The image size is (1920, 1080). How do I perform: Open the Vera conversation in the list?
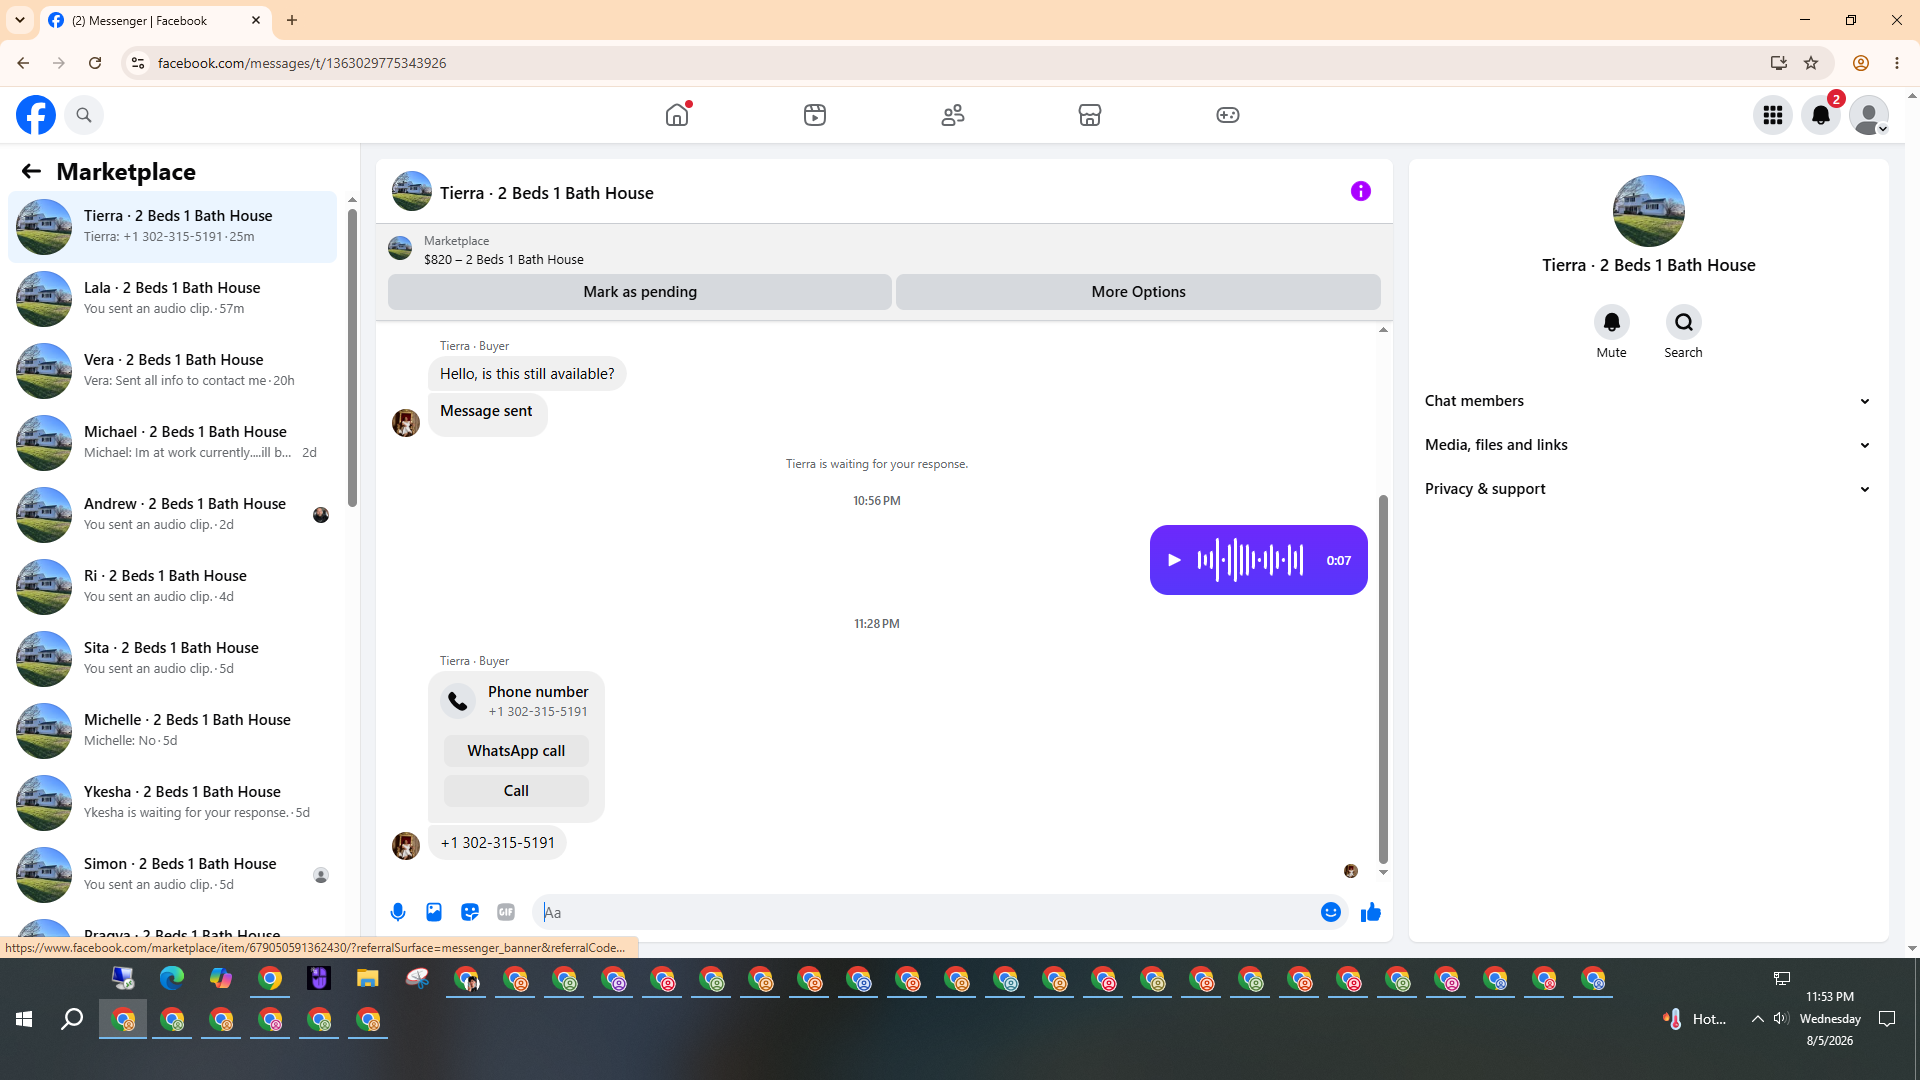pos(173,371)
